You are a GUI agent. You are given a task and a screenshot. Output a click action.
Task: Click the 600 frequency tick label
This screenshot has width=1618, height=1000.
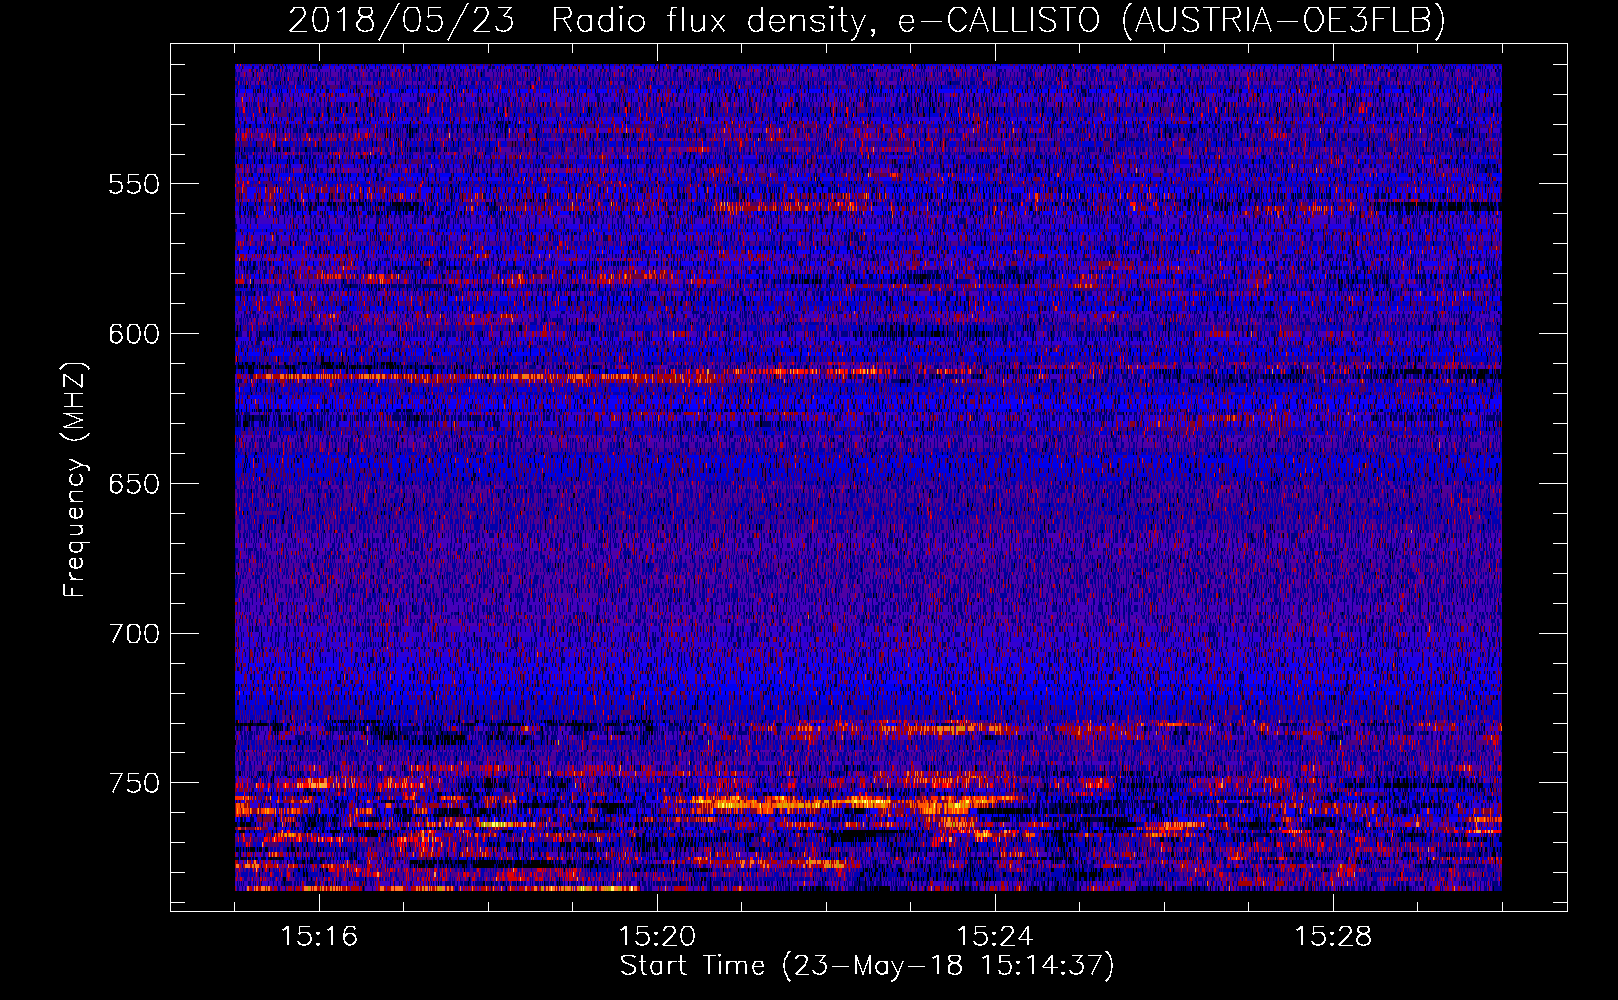pyautogui.click(x=134, y=334)
